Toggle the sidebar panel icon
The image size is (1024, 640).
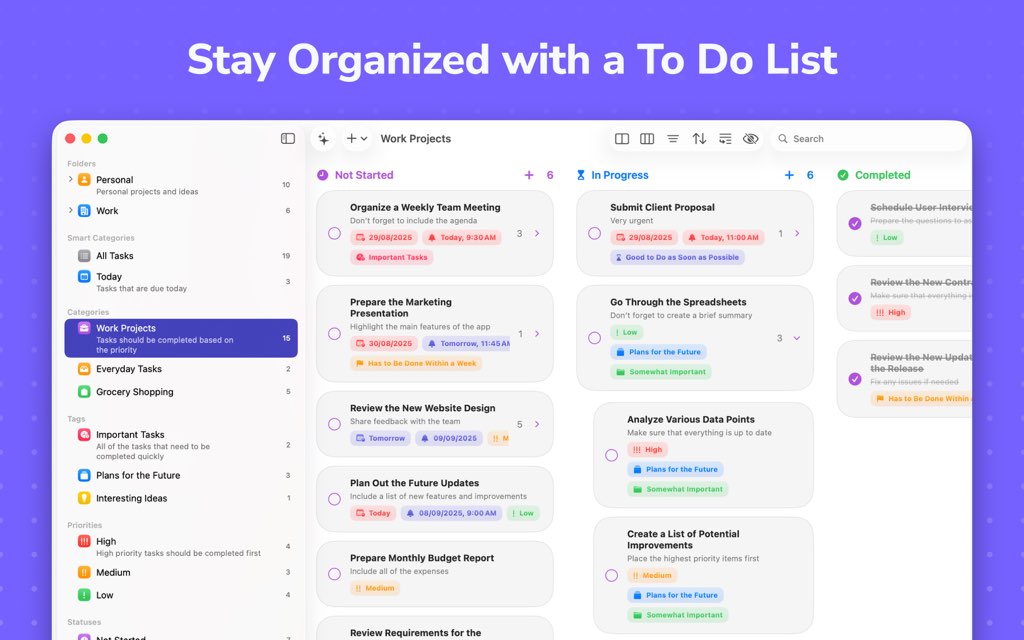point(288,138)
